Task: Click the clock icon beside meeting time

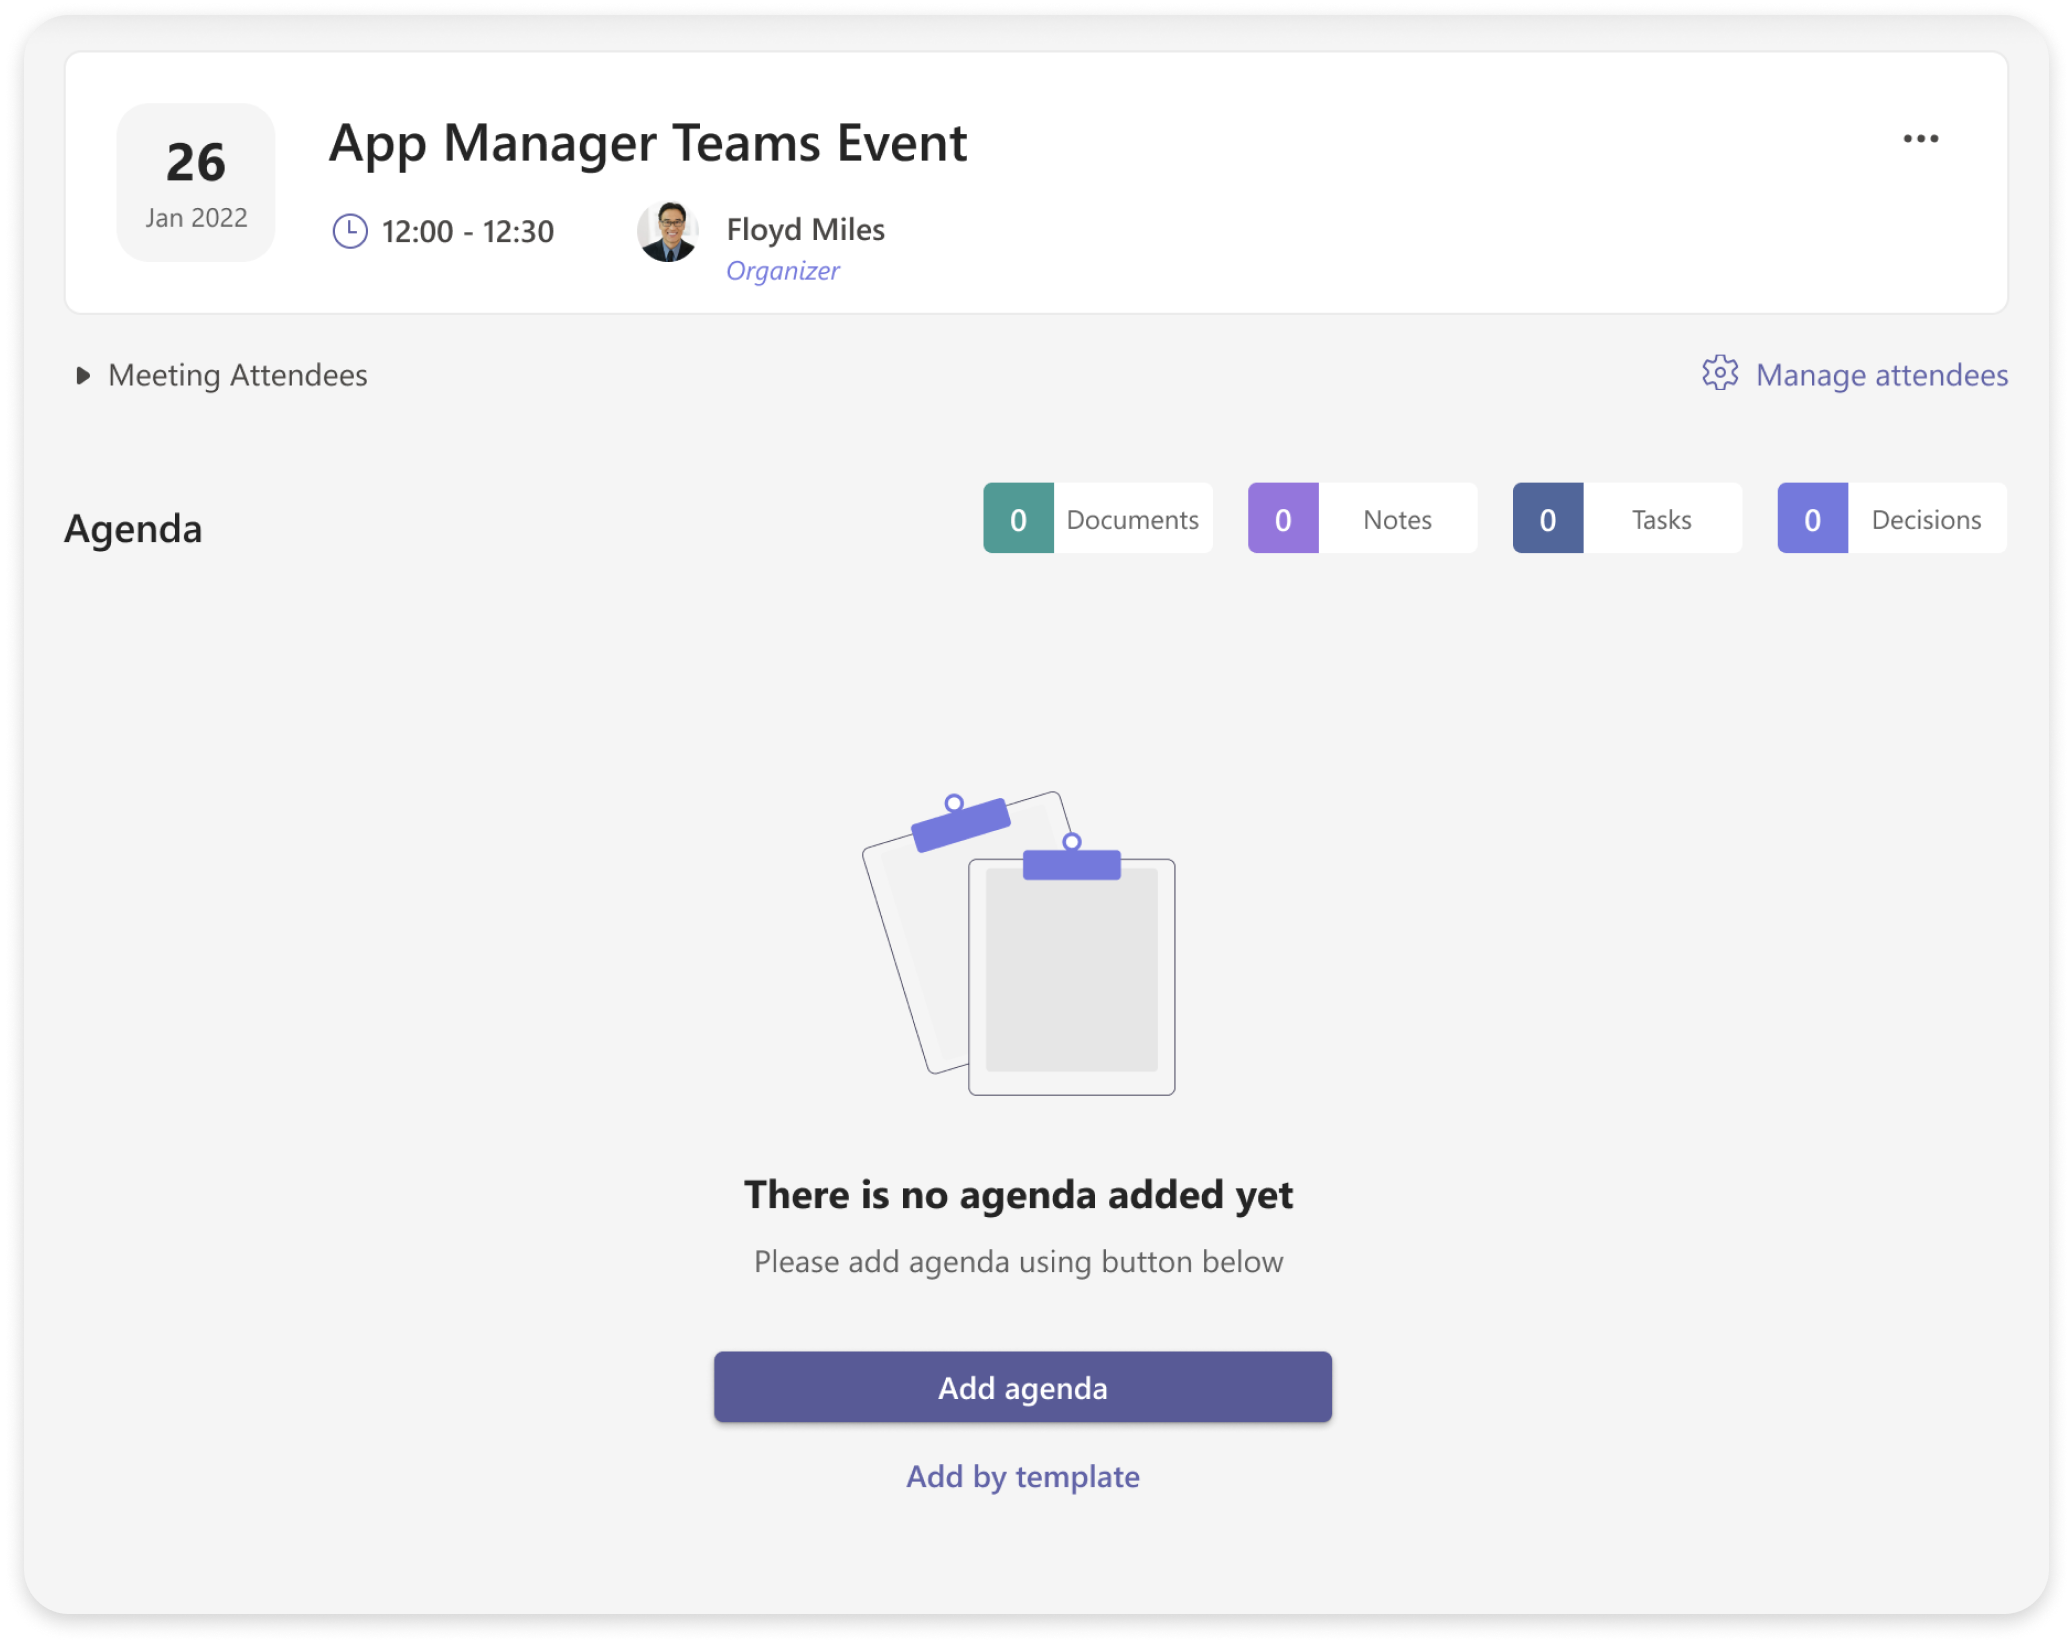Action: (x=349, y=231)
